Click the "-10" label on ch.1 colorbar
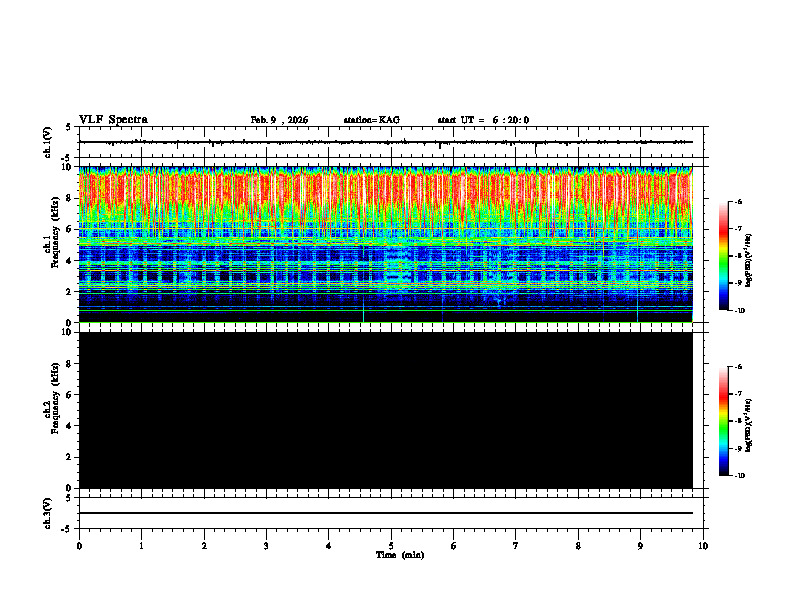 click(x=739, y=311)
